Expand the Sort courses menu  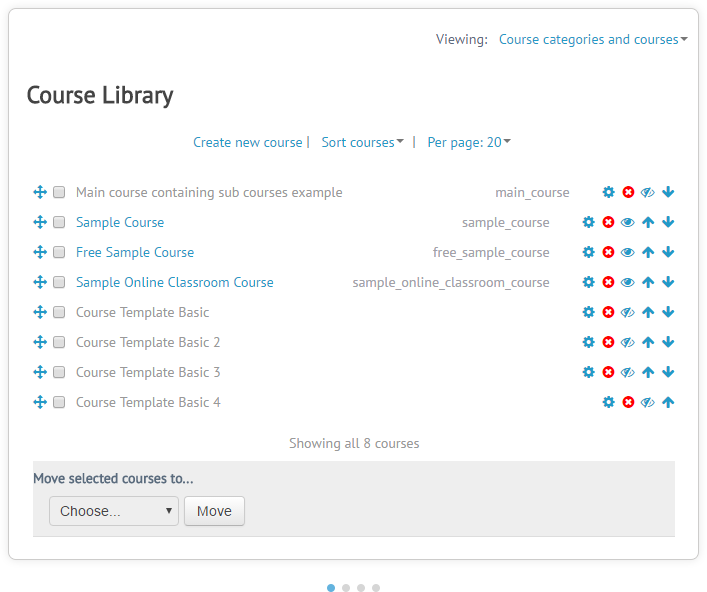(x=363, y=142)
